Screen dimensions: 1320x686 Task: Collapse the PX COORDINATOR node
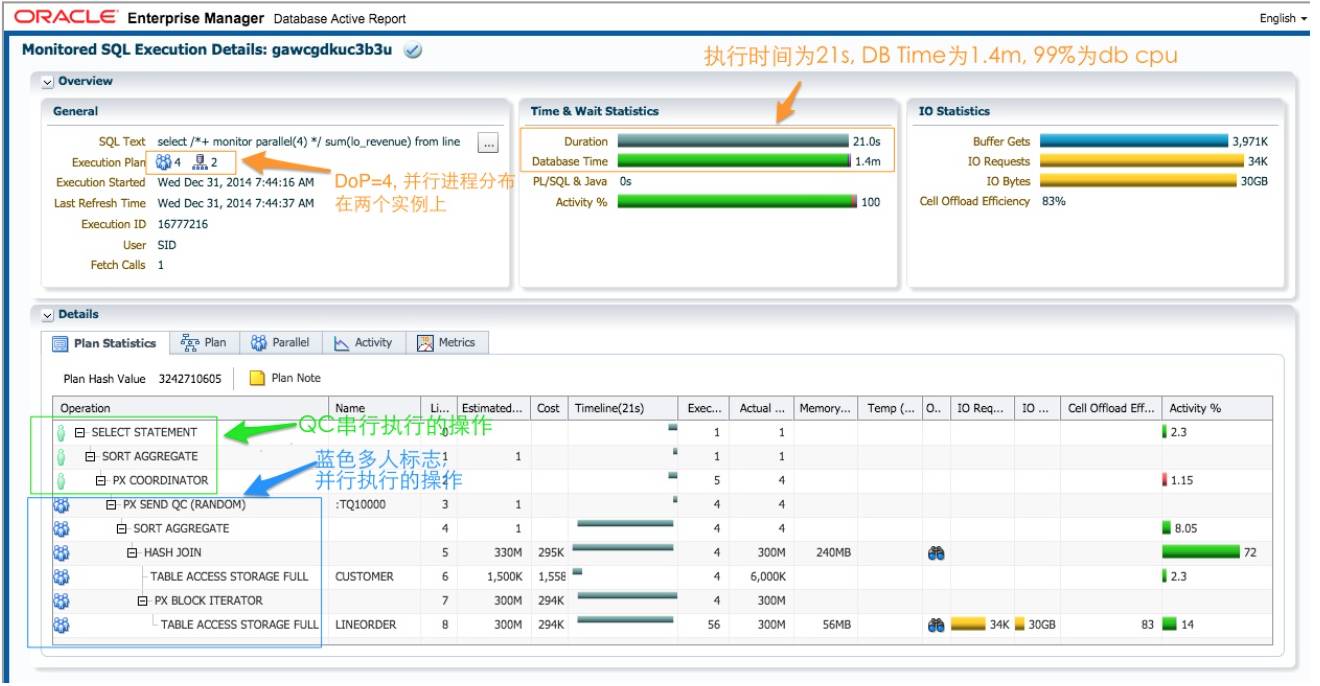pos(102,481)
